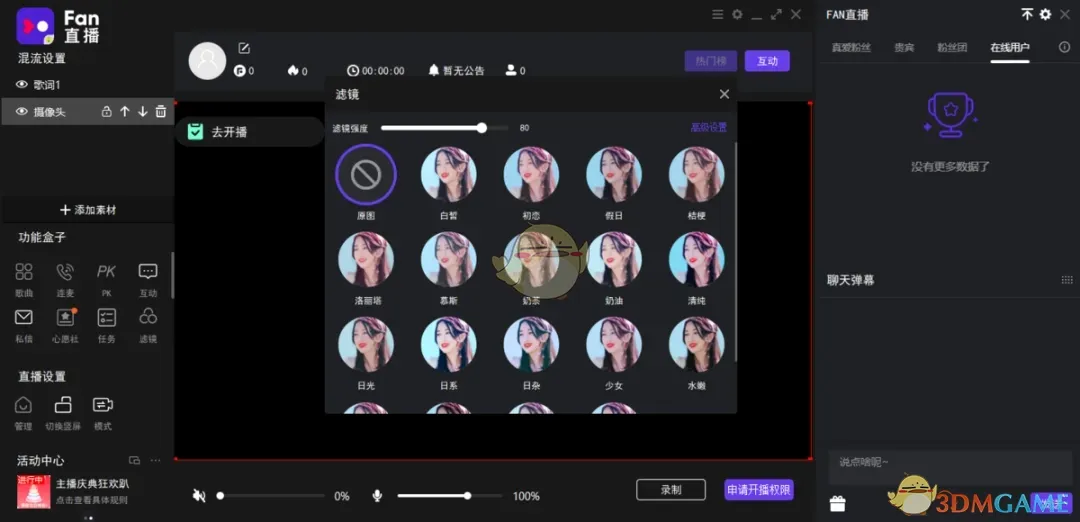Viewport: 1080px width, 522px height.
Task: Select the 洛丽塔 filter thumbnail
Action: 366,259
